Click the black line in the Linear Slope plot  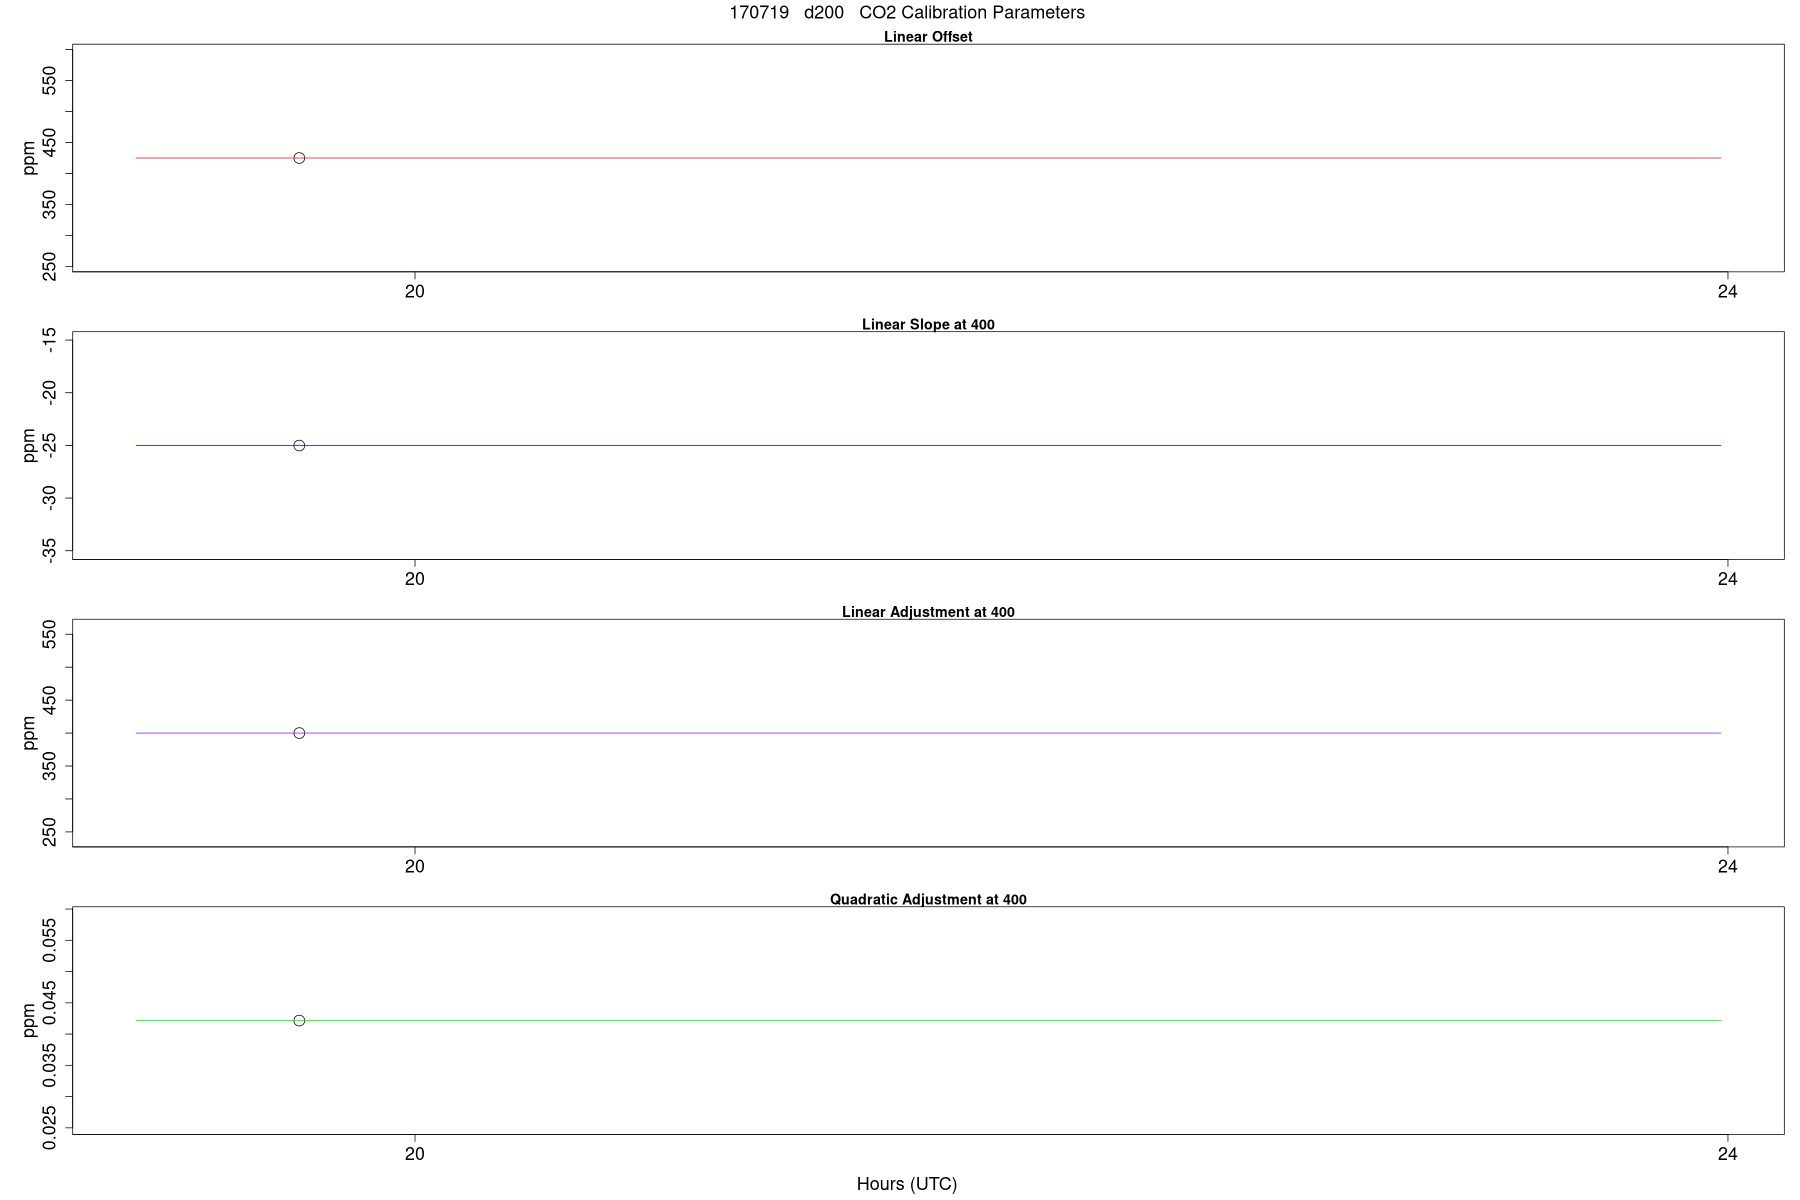[928, 446]
